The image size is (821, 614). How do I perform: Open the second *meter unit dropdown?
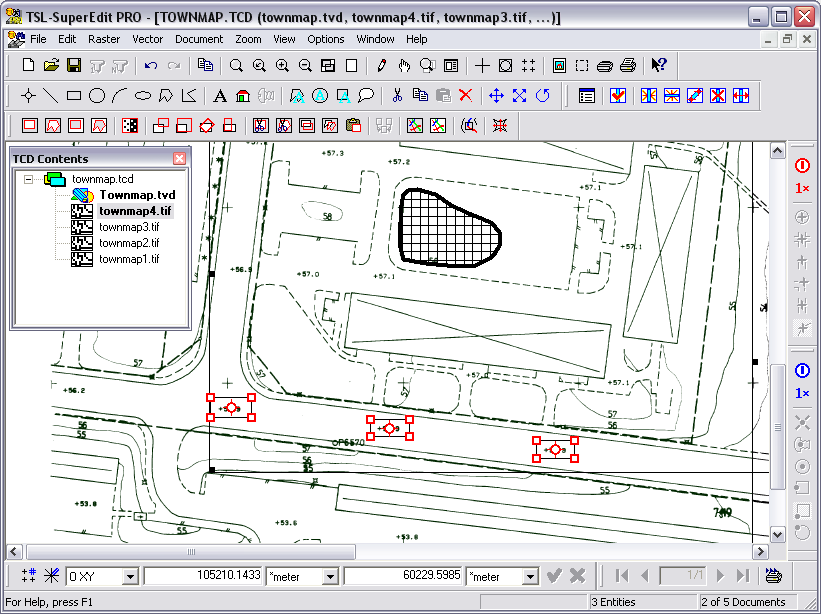coord(530,576)
